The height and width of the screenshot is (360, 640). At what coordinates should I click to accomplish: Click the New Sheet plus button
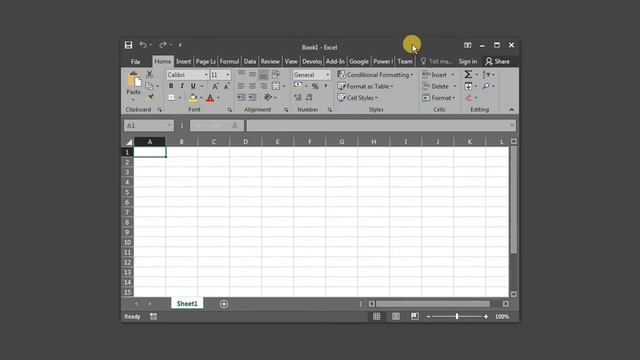click(224, 304)
